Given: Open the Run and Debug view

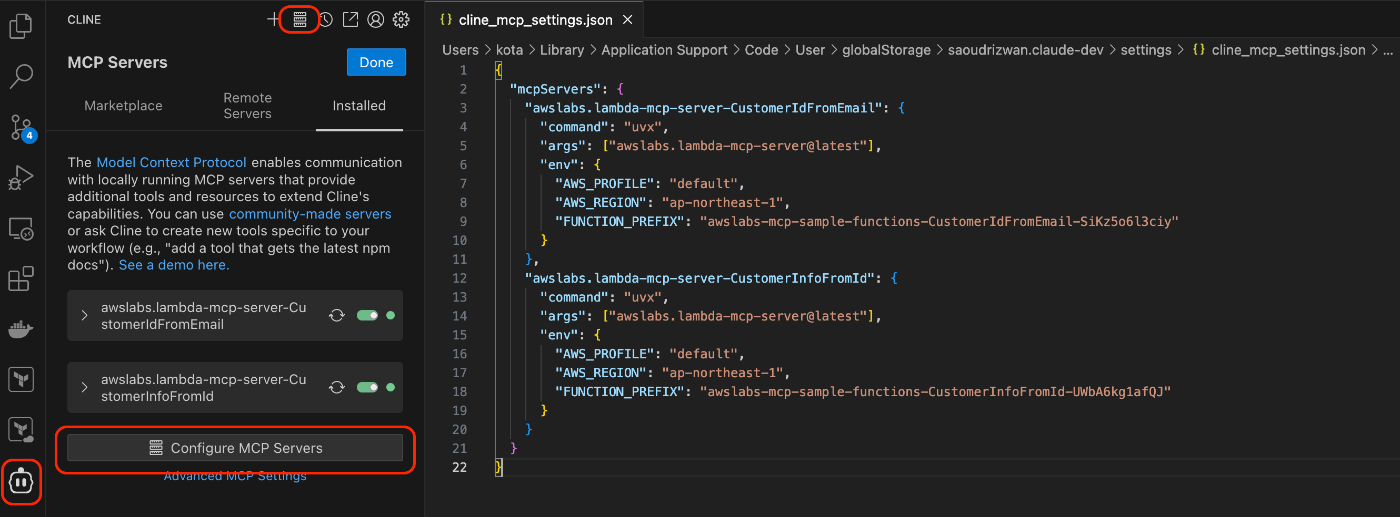Looking at the screenshot, I should [21, 178].
